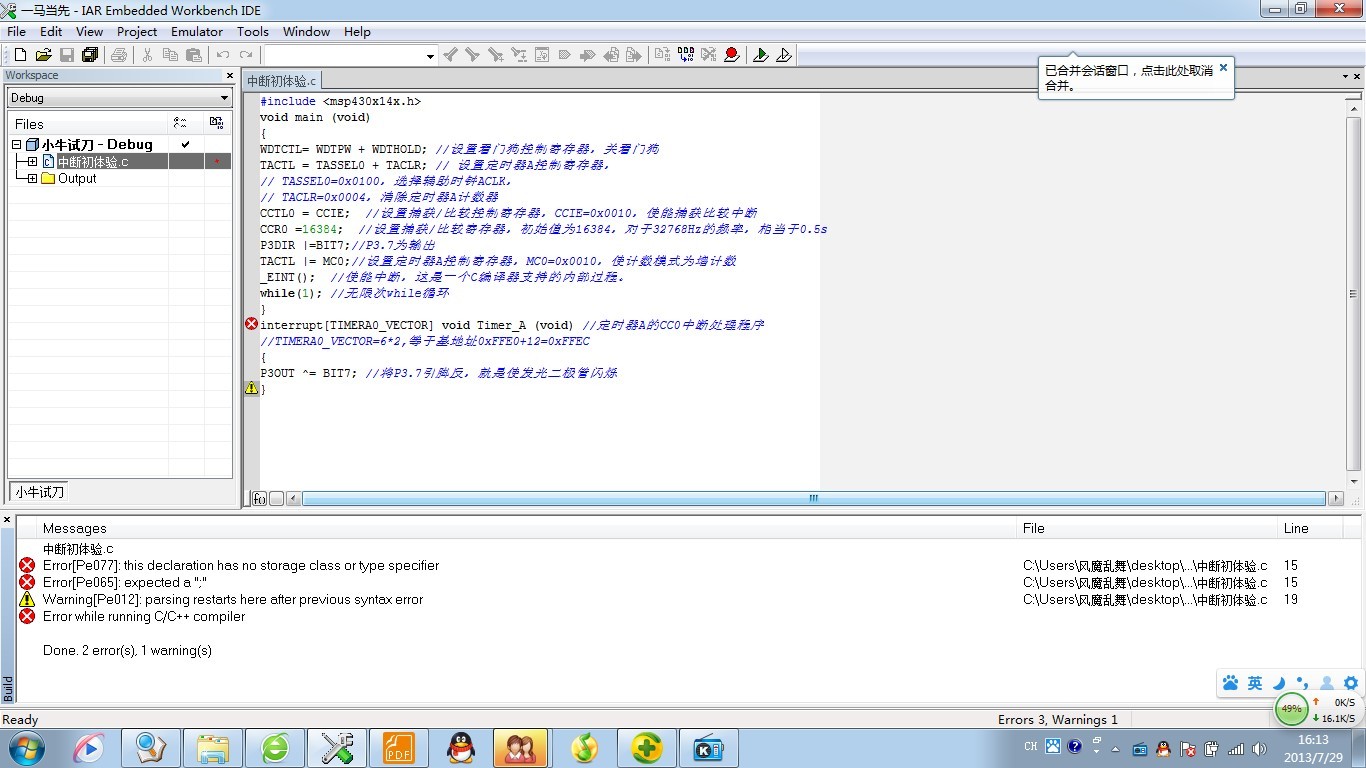Open the Project menu
This screenshot has width=1366, height=768.
[137, 32]
